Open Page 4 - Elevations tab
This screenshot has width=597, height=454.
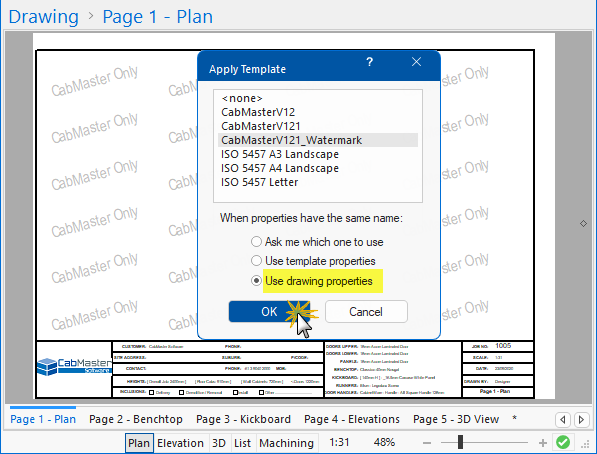point(352,419)
